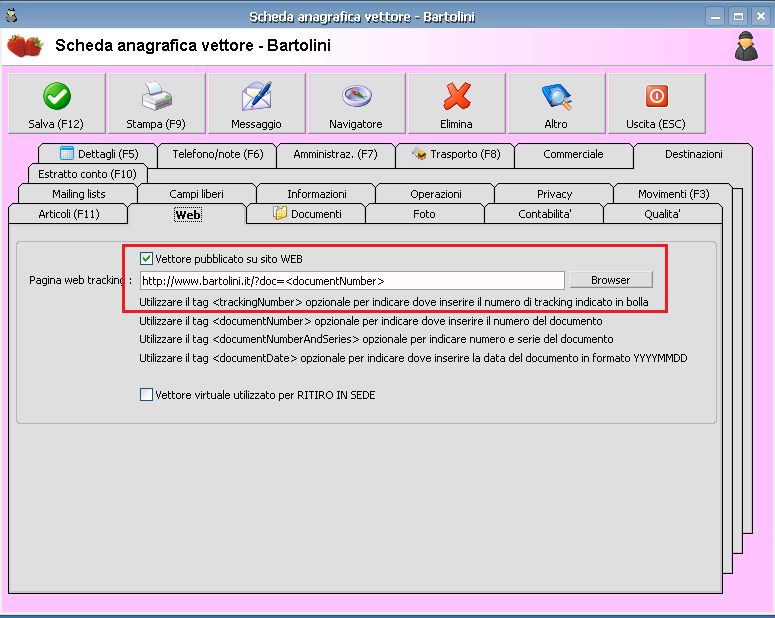The height and width of the screenshot is (618, 775).
Task: Click the documentNumber tag hint line
Action: point(371,321)
